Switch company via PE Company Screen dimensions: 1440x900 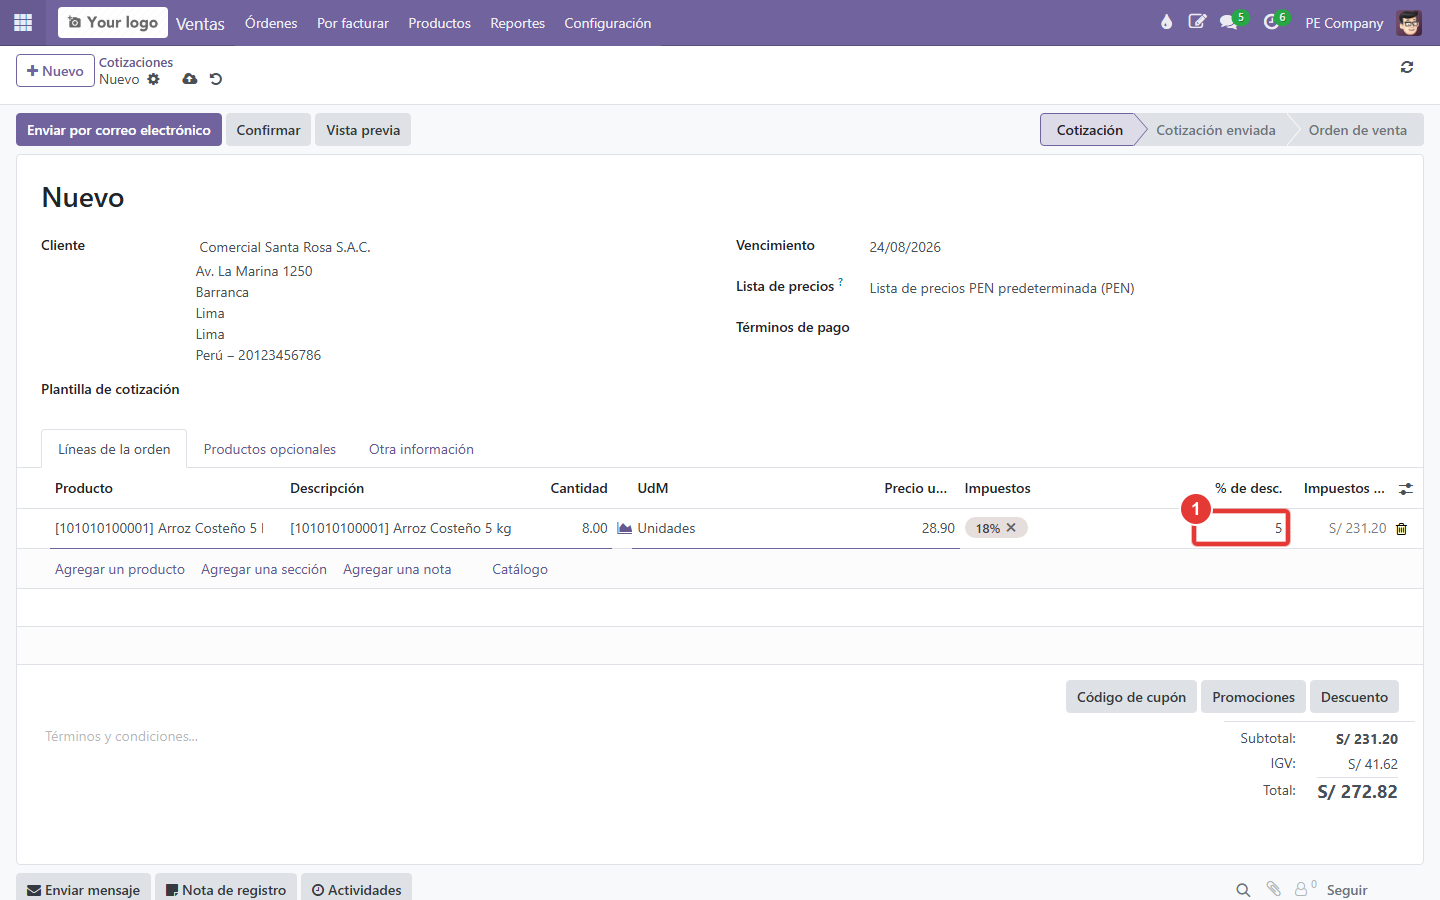(x=1344, y=23)
